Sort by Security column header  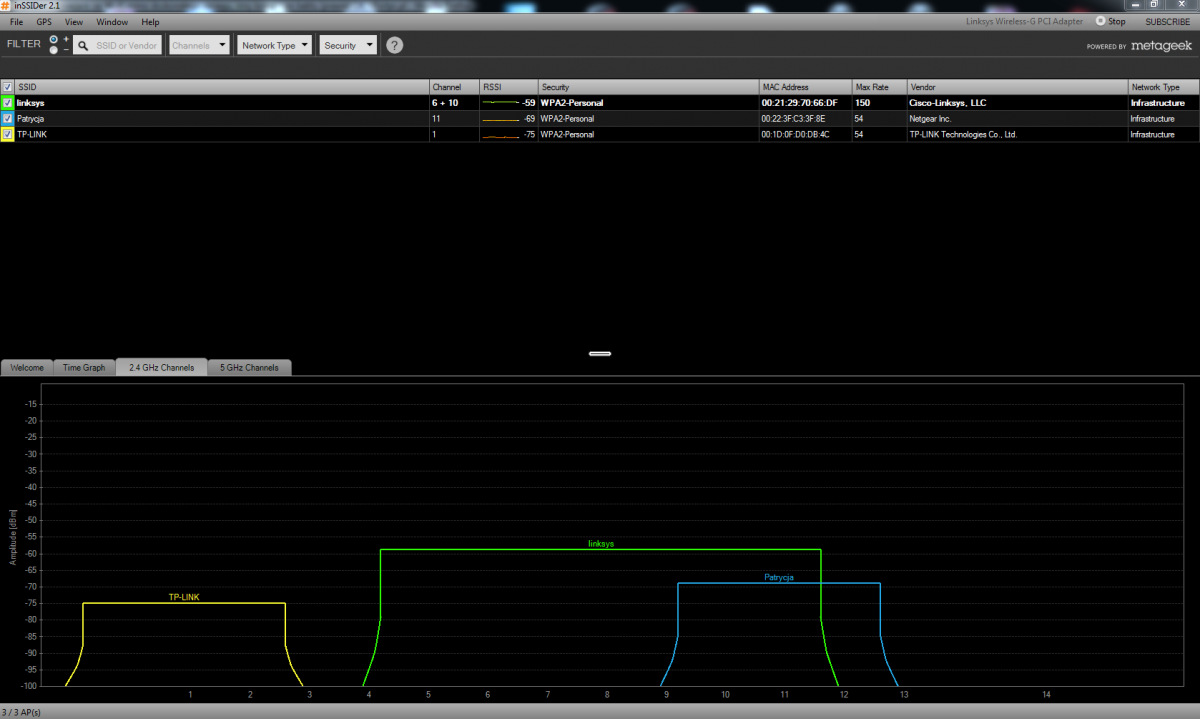[649, 87]
